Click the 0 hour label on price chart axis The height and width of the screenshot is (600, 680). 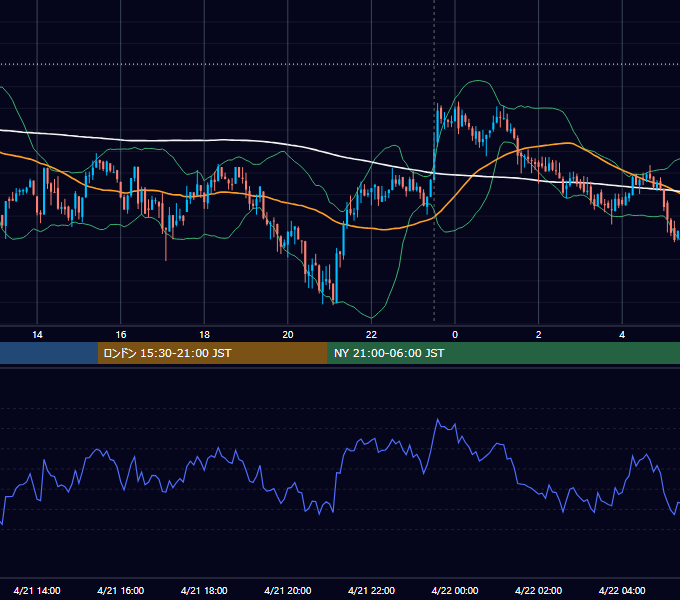click(x=455, y=335)
